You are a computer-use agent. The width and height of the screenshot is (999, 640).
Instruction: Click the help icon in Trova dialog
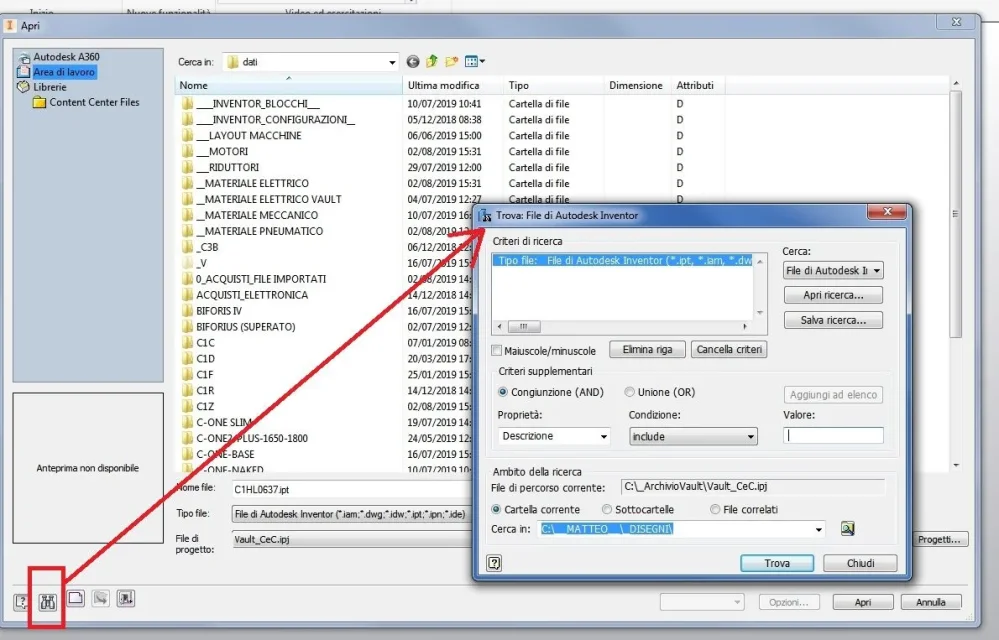tap(494, 563)
